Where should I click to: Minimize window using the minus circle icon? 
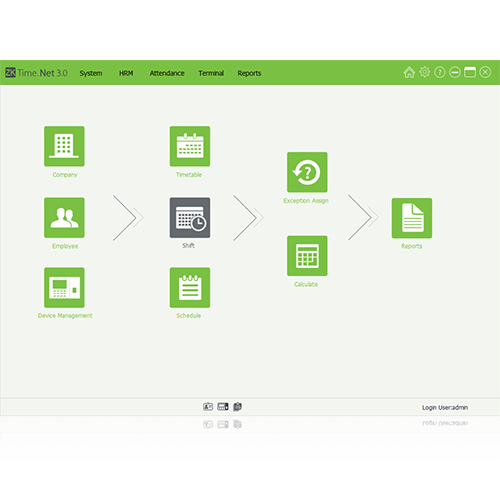(x=455, y=72)
